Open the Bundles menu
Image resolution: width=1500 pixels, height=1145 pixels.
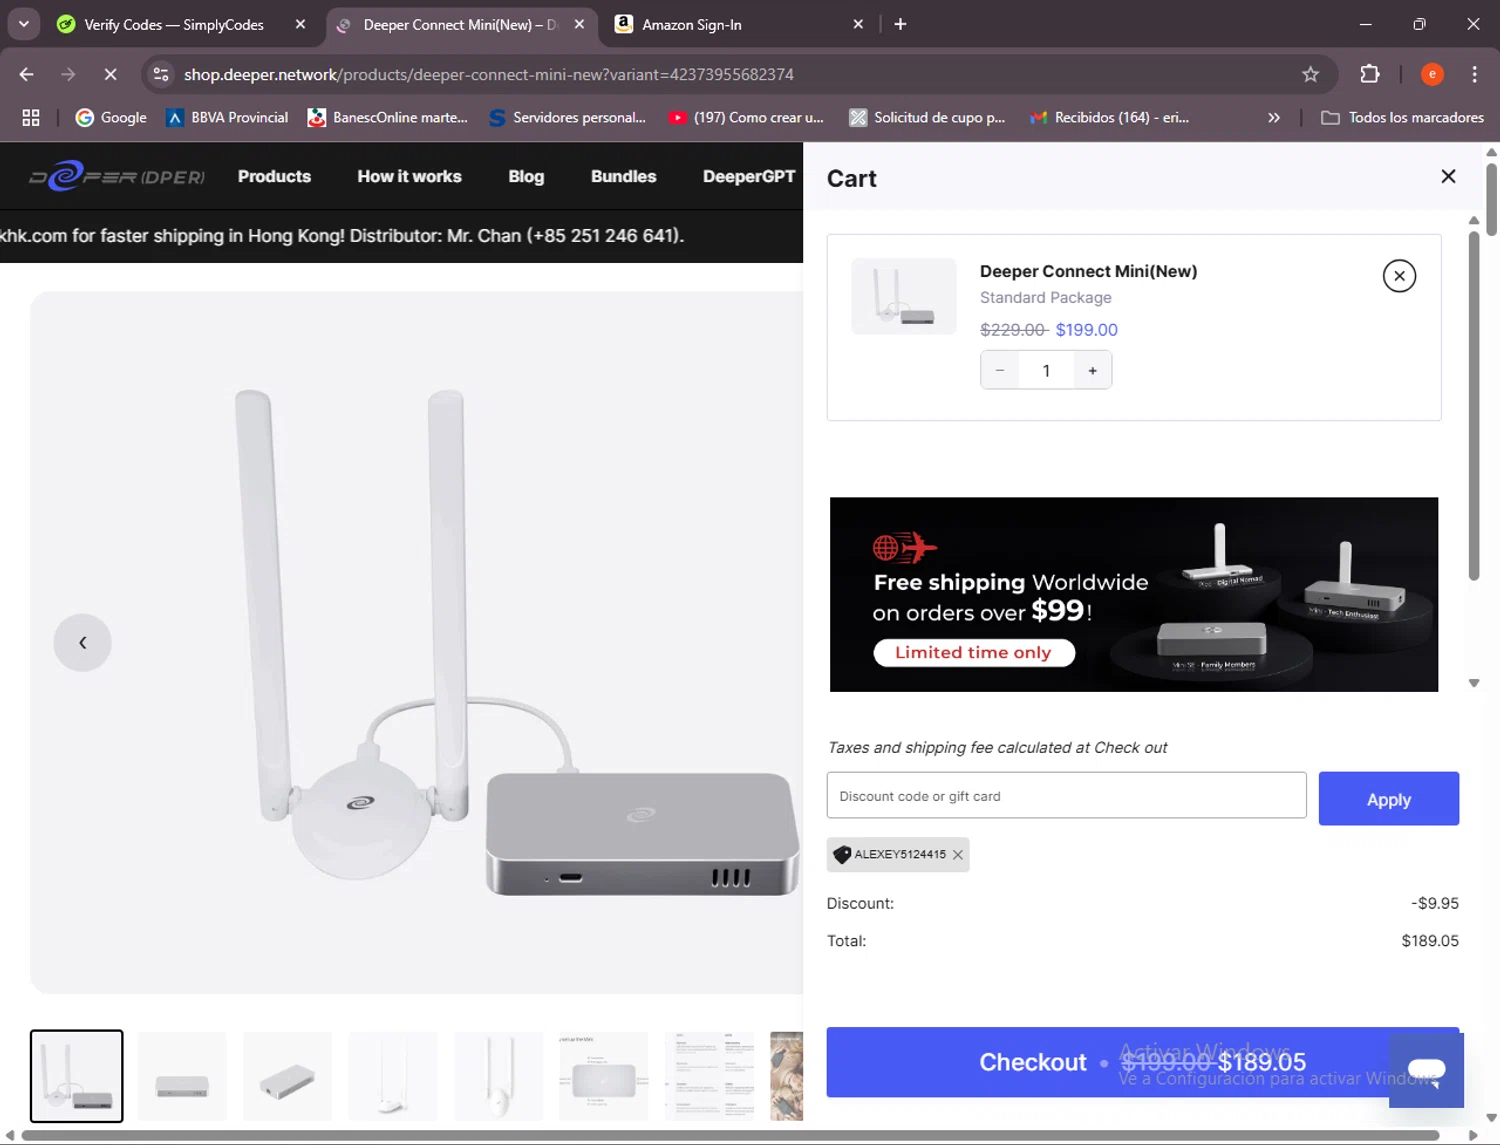pyautogui.click(x=623, y=177)
